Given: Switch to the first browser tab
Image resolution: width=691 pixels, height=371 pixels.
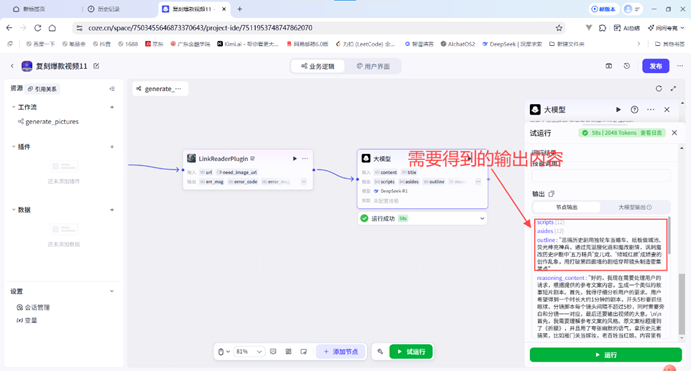Looking at the screenshot, I should (x=29, y=9).
